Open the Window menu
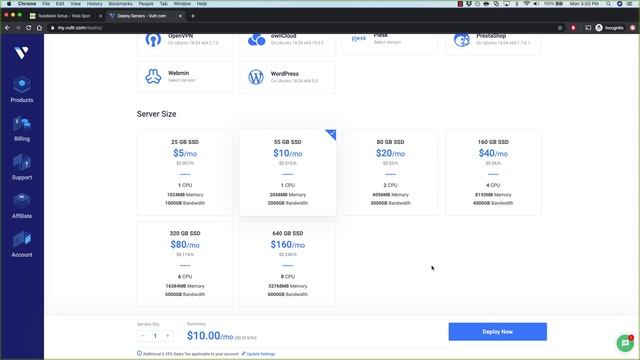 click(x=182, y=4)
